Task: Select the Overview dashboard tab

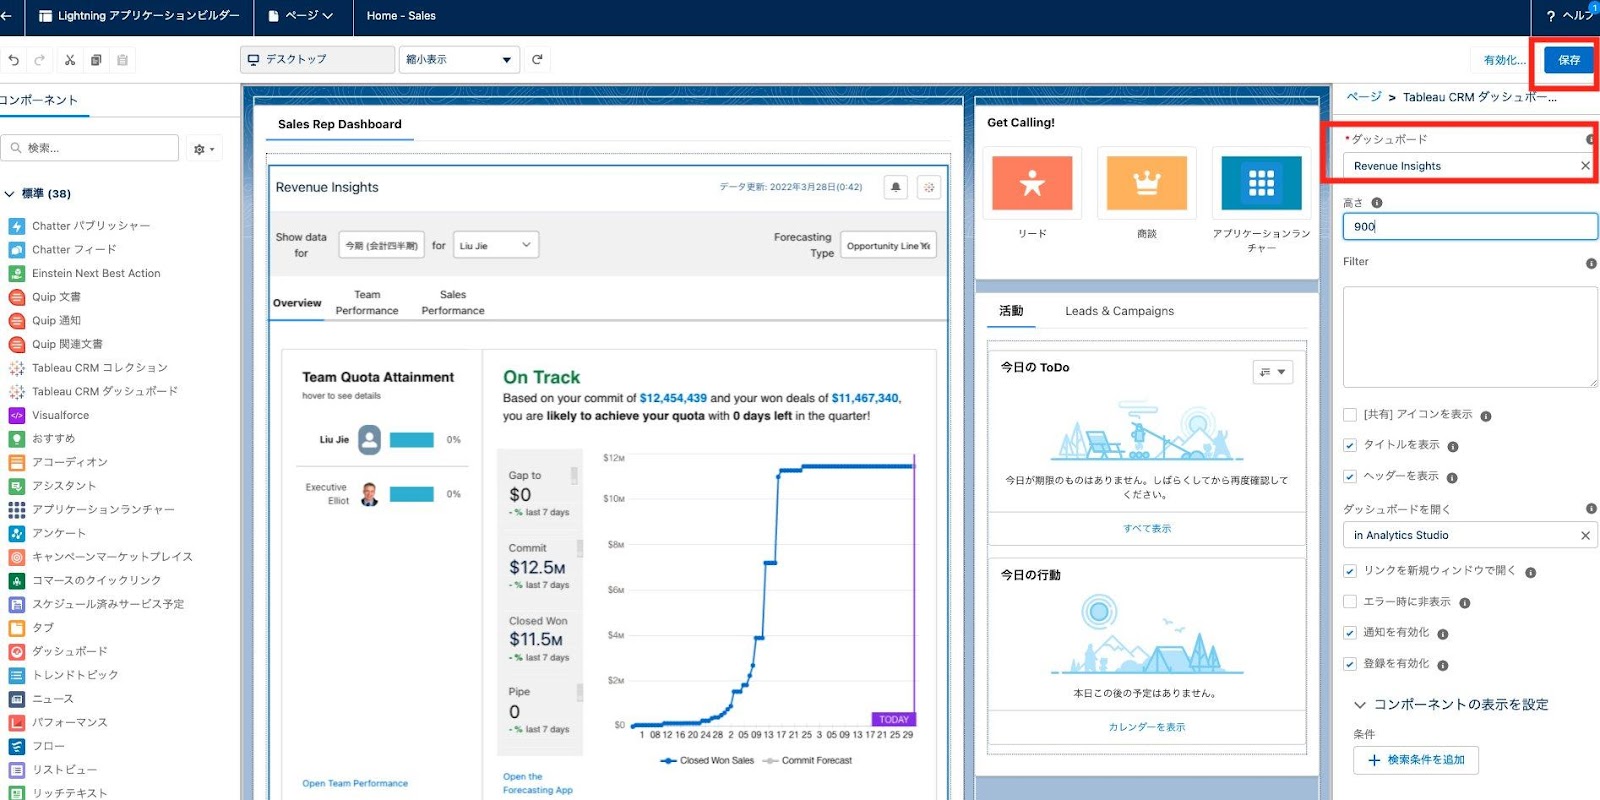Action: click(297, 303)
